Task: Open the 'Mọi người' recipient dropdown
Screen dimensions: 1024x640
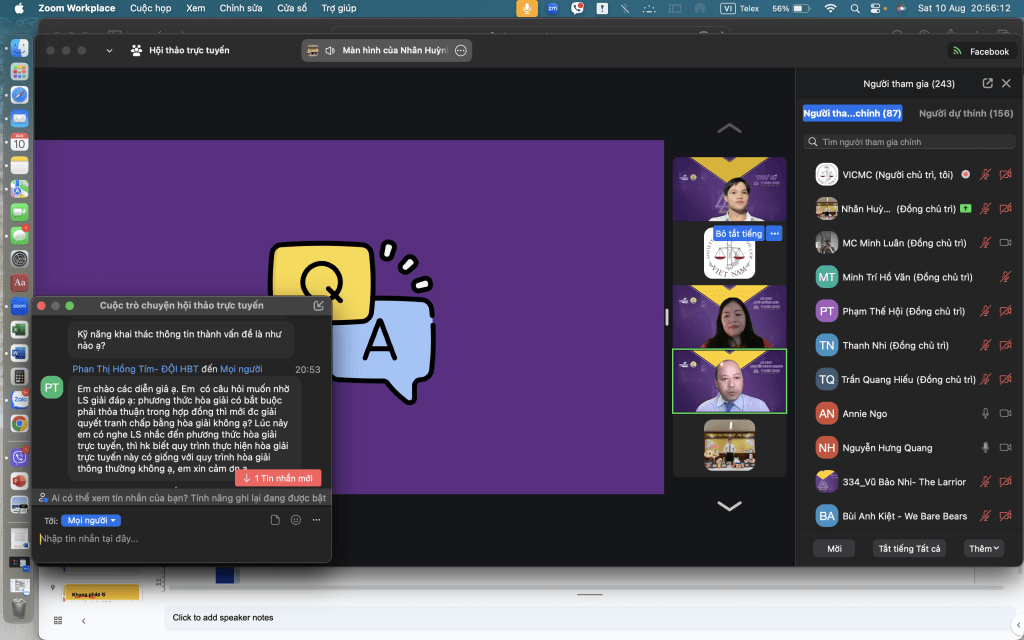Action: tap(91, 520)
